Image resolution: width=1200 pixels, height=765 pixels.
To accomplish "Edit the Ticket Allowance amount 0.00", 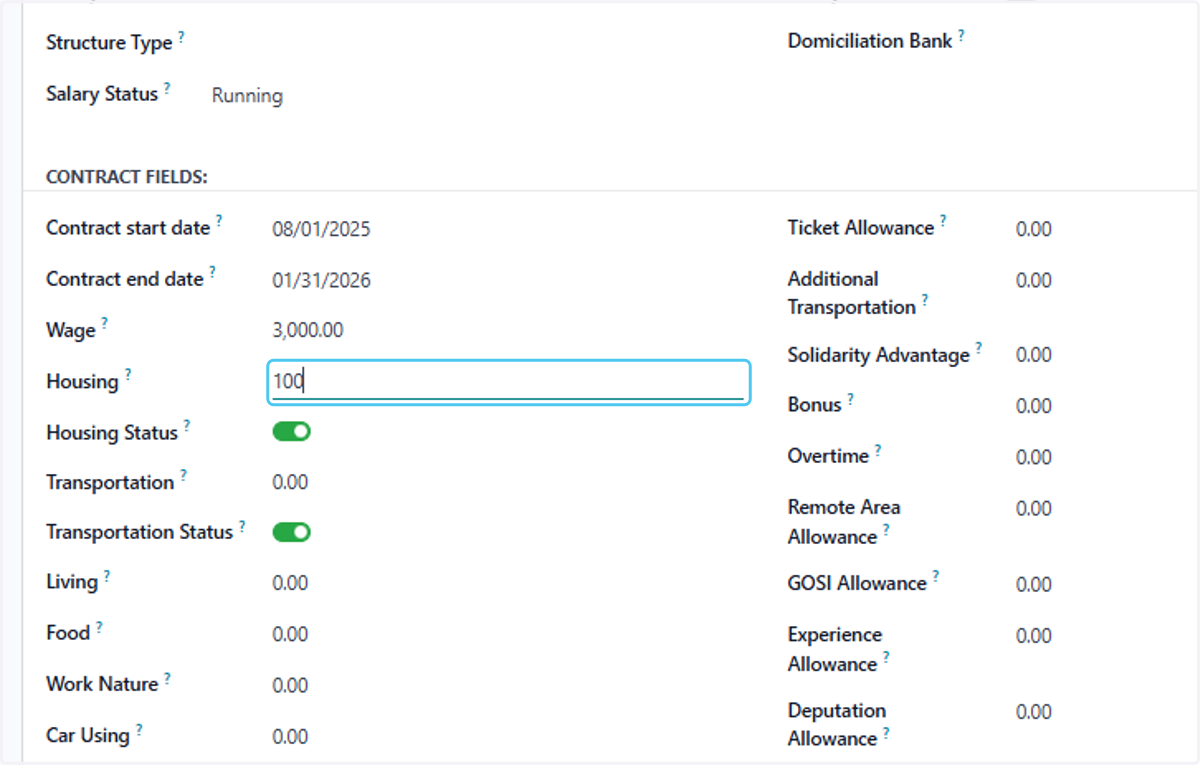I will point(1034,229).
